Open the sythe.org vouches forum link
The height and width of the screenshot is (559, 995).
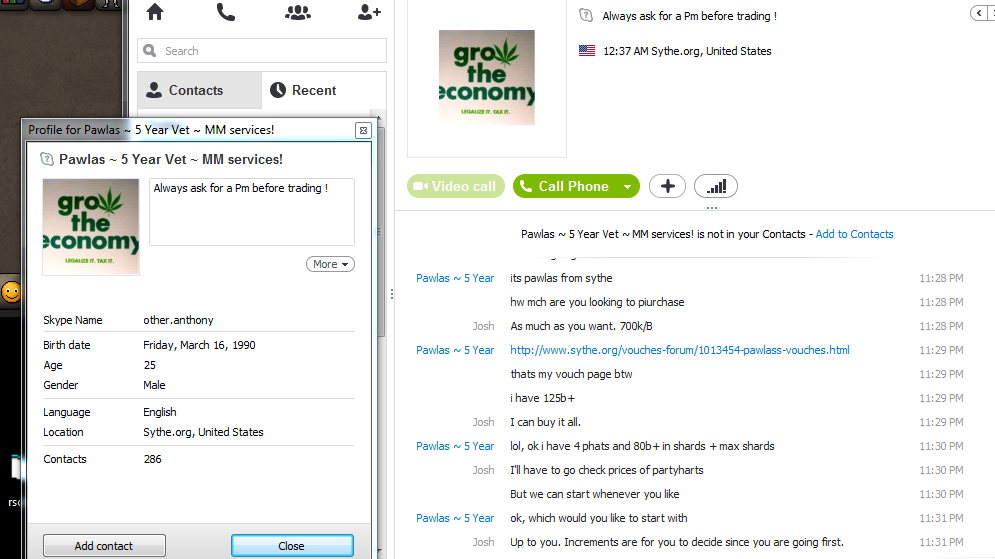point(680,350)
